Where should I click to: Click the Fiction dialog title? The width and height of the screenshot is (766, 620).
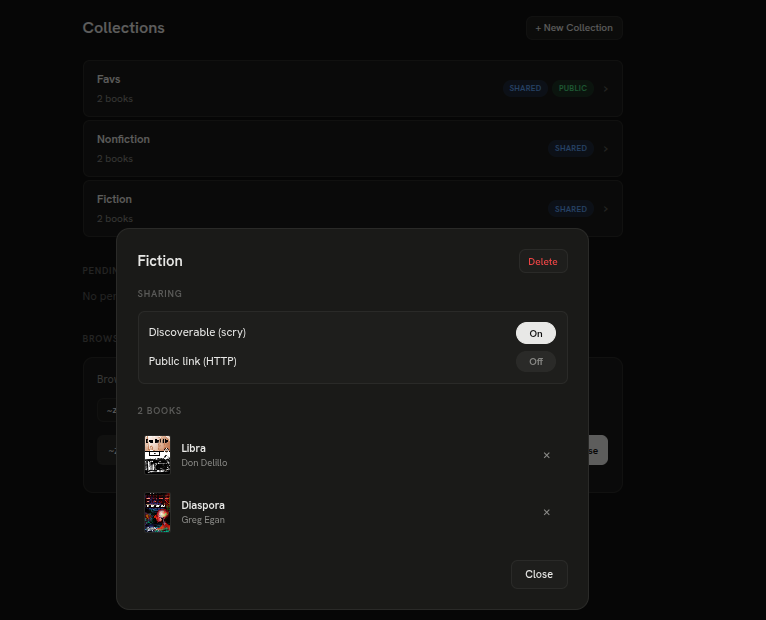point(160,261)
